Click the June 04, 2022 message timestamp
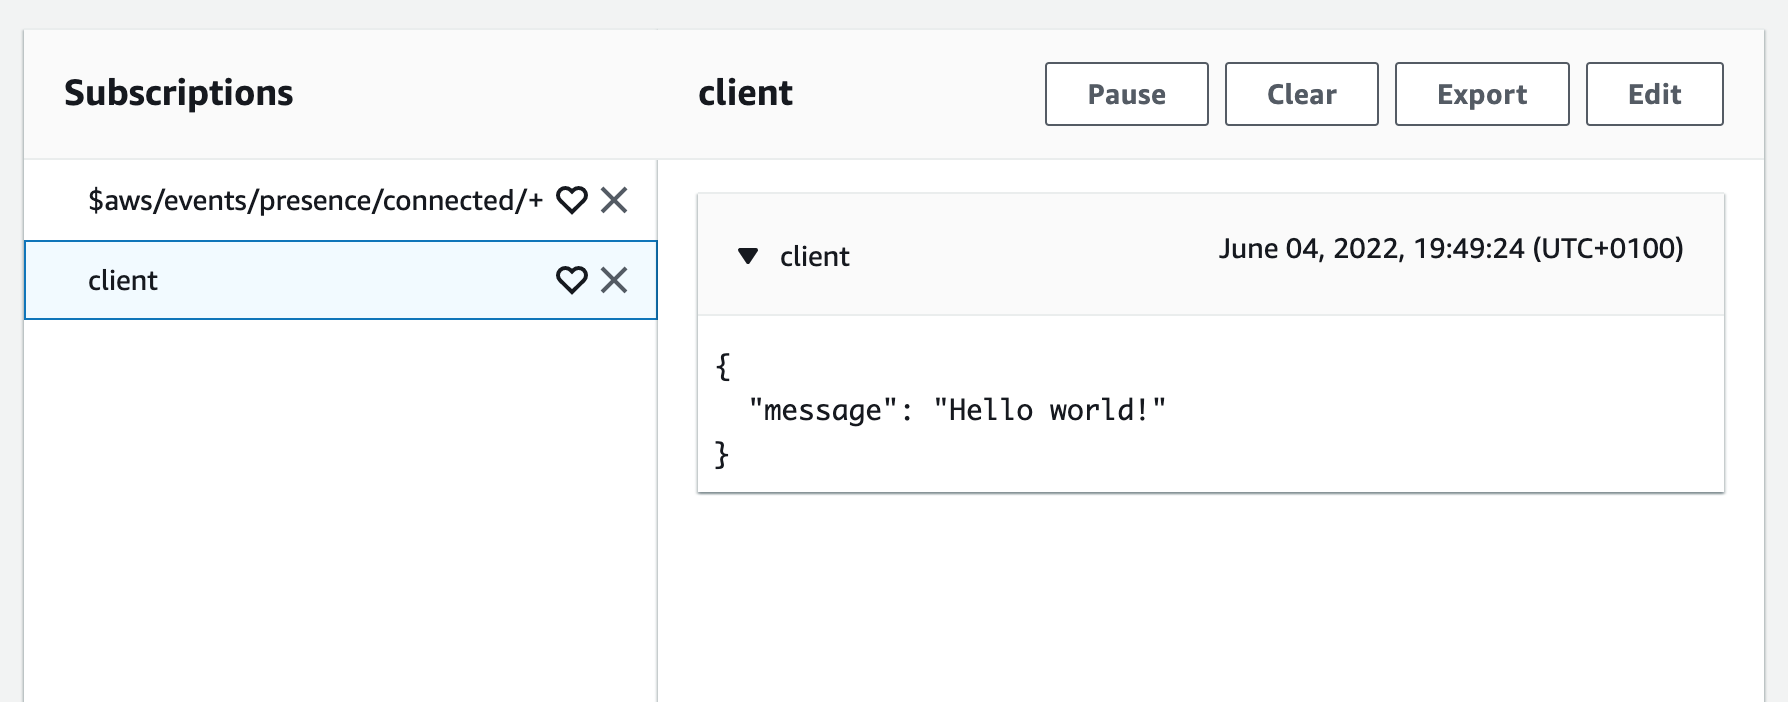1788x702 pixels. (1370, 249)
